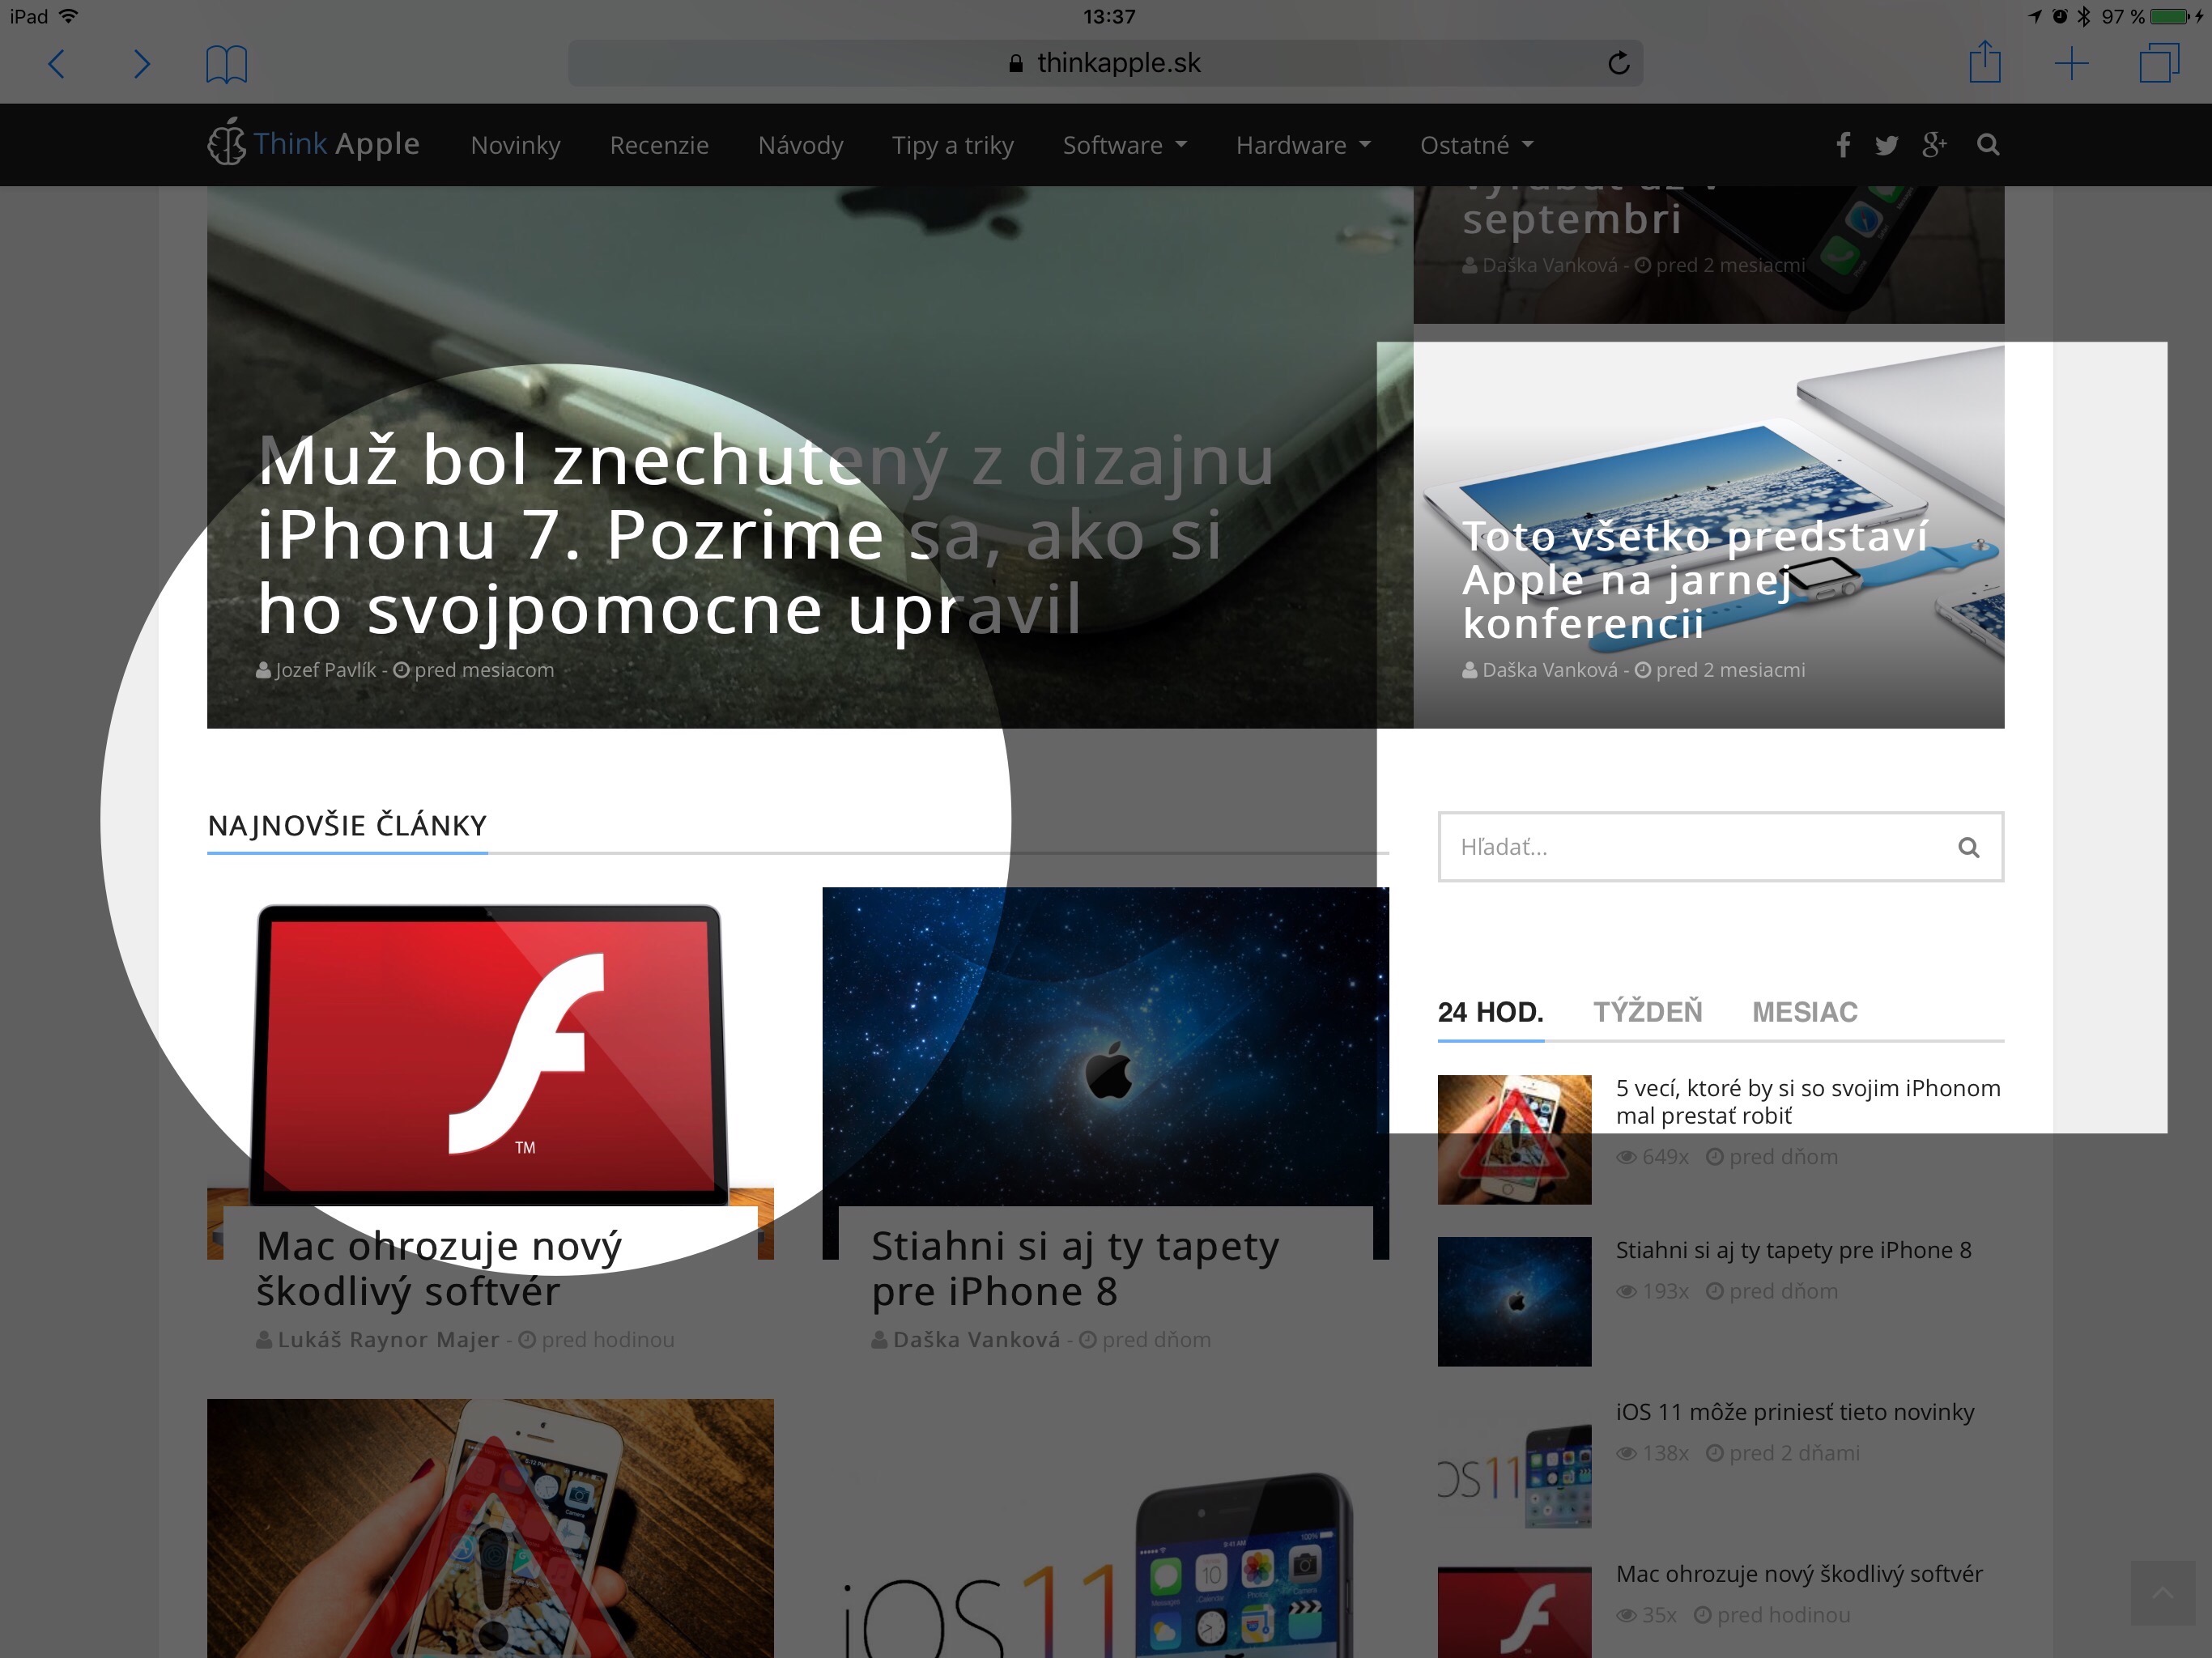Viewport: 2212px width, 1658px height.
Task: Open Stiahni si aj ty tapety card title
Action: click(x=1075, y=1268)
